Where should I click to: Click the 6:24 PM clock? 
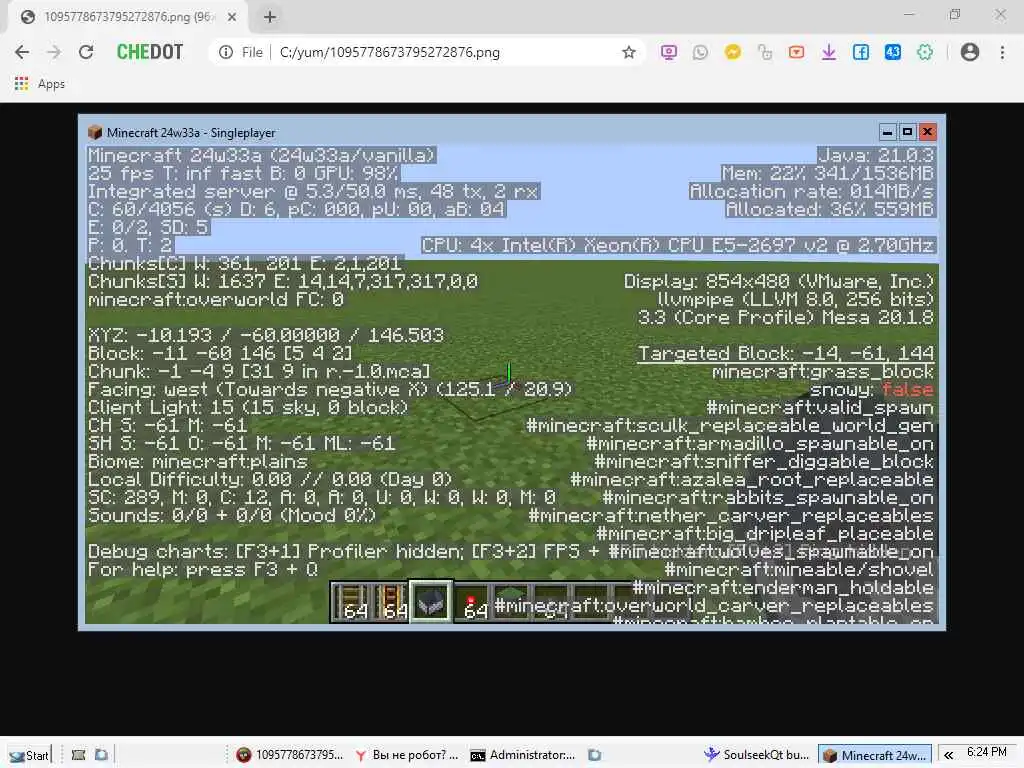(x=987, y=752)
